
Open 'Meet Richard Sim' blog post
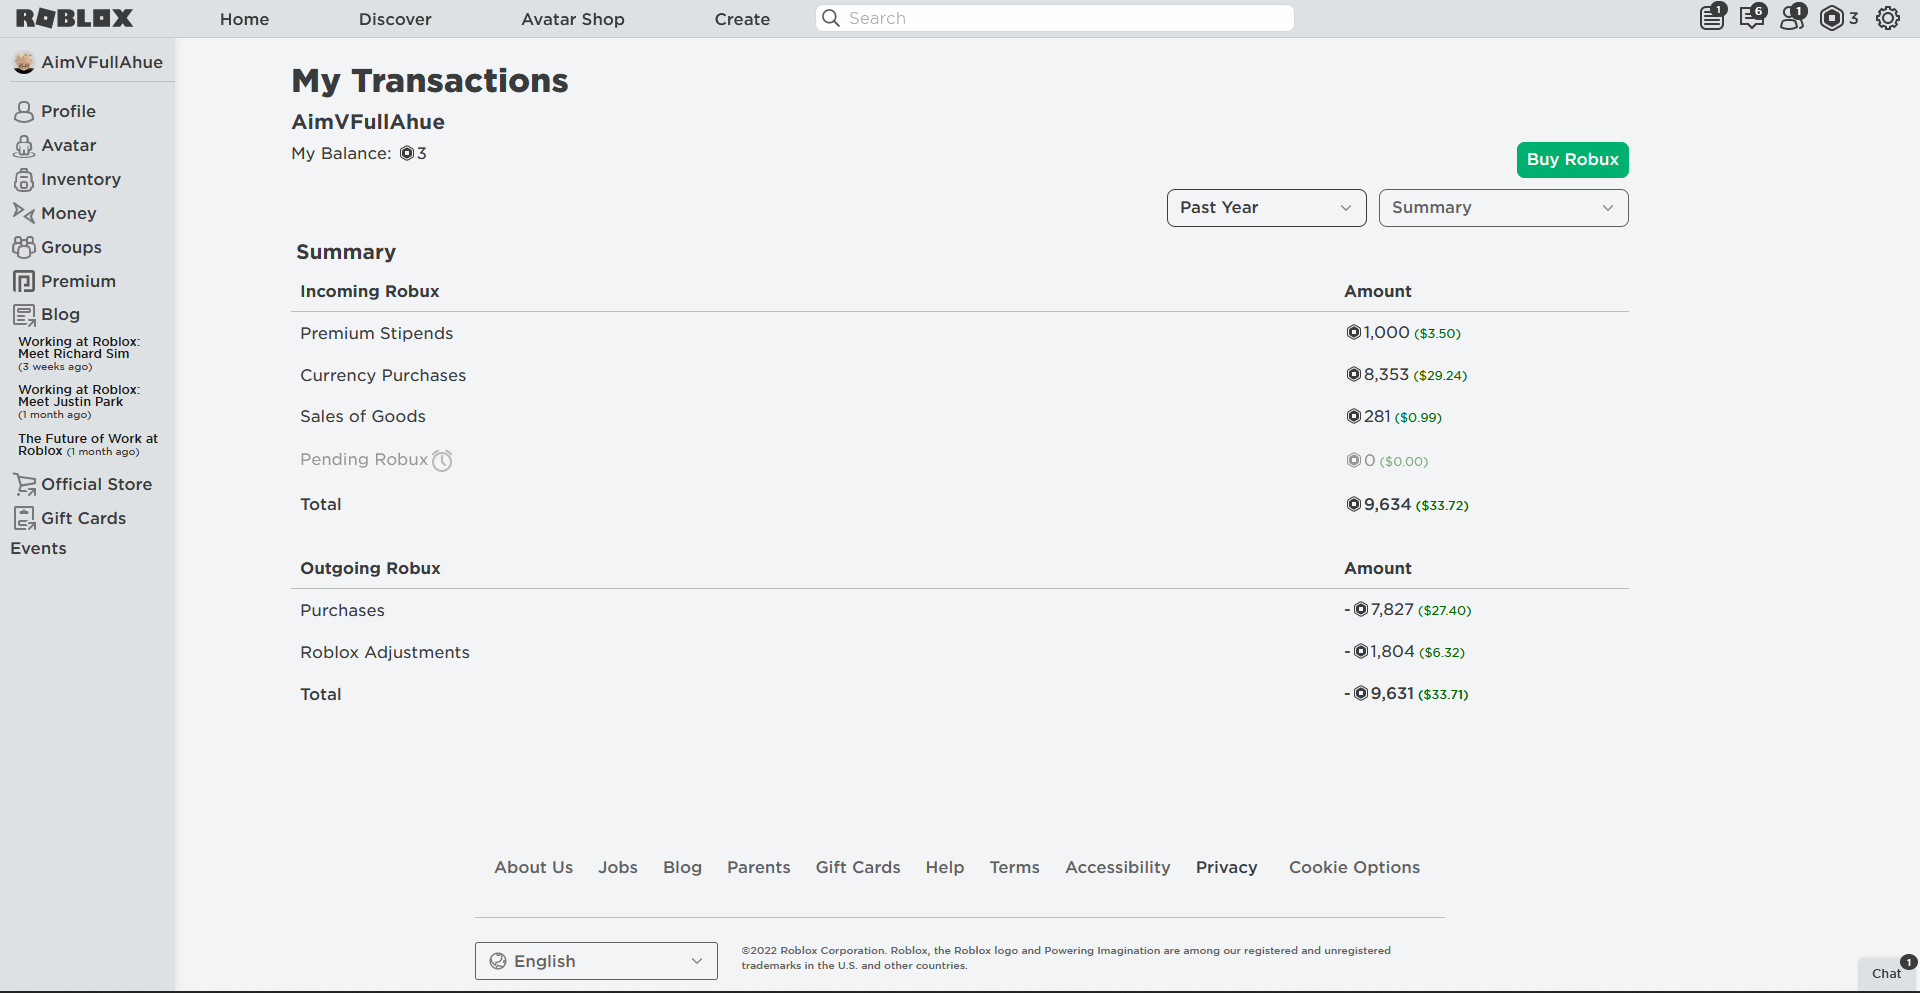pos(79,353)
